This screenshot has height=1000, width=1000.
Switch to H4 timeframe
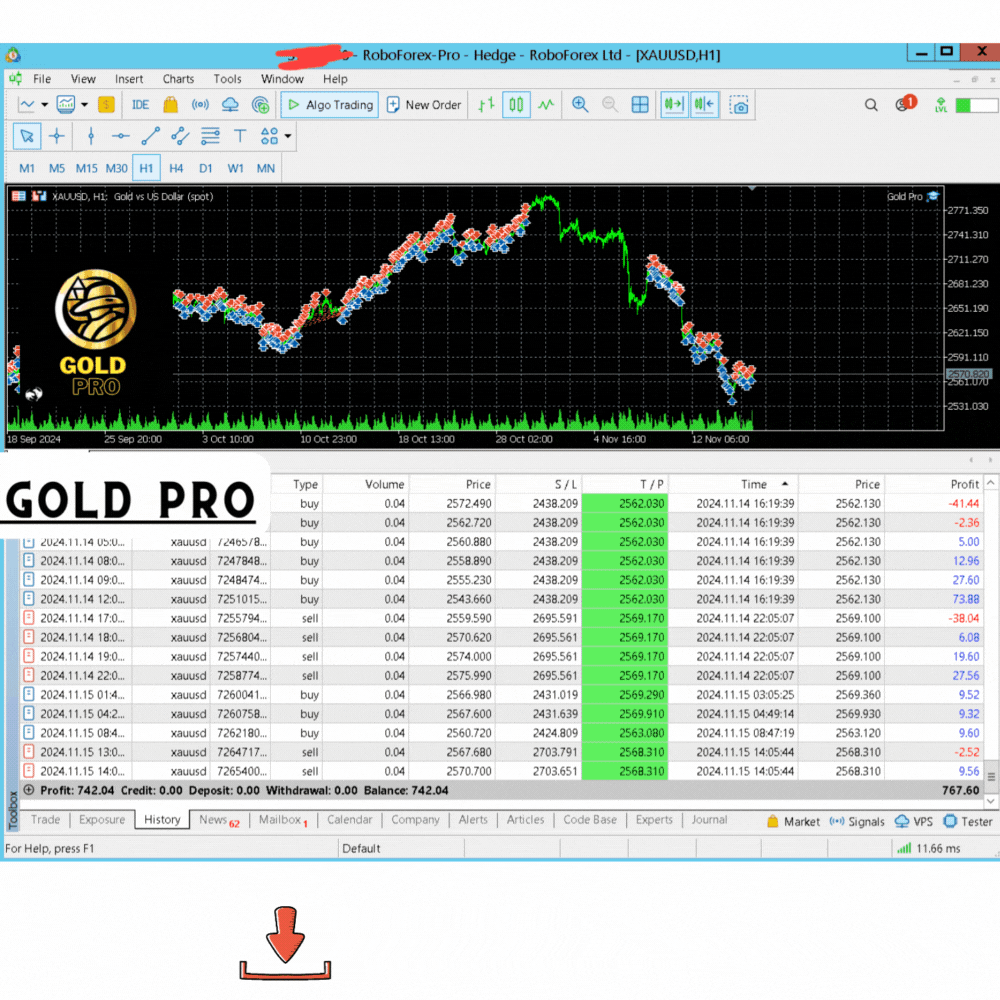[176, 168]
